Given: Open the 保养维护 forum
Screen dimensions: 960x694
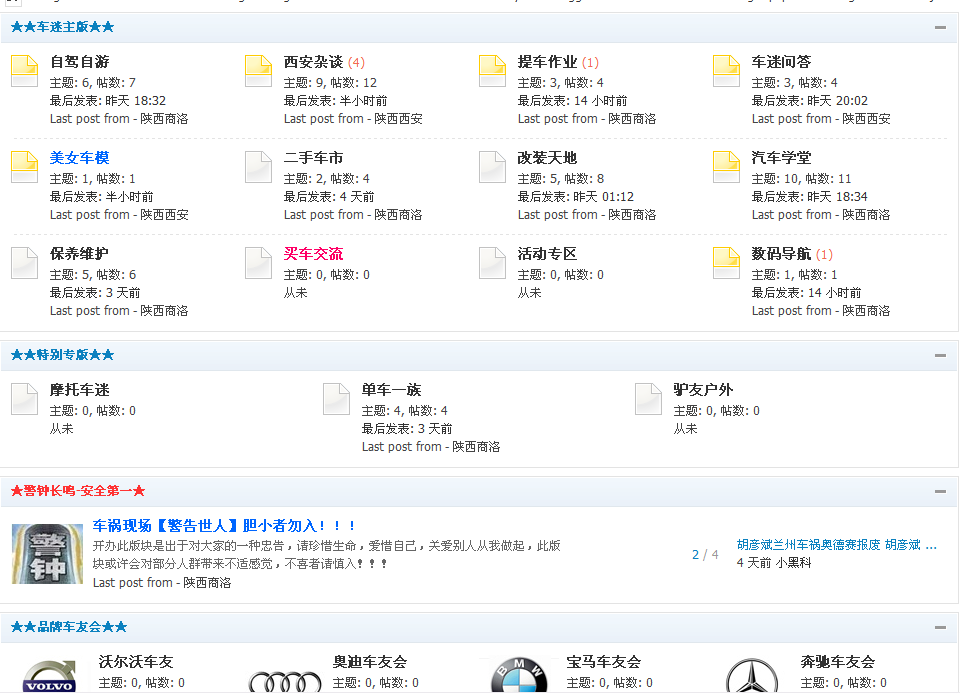Looking at the screenshot, I should pos(80,254).
